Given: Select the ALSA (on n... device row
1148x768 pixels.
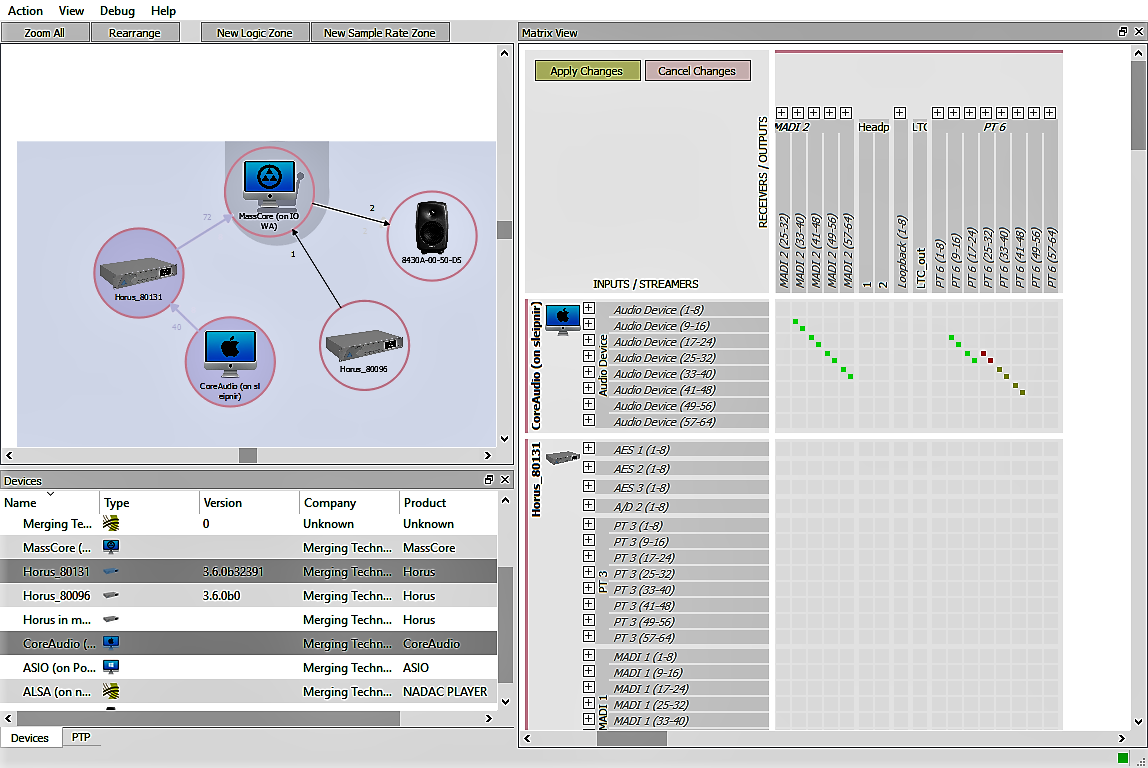Looking at the screenshot, I should pos(249,691).
